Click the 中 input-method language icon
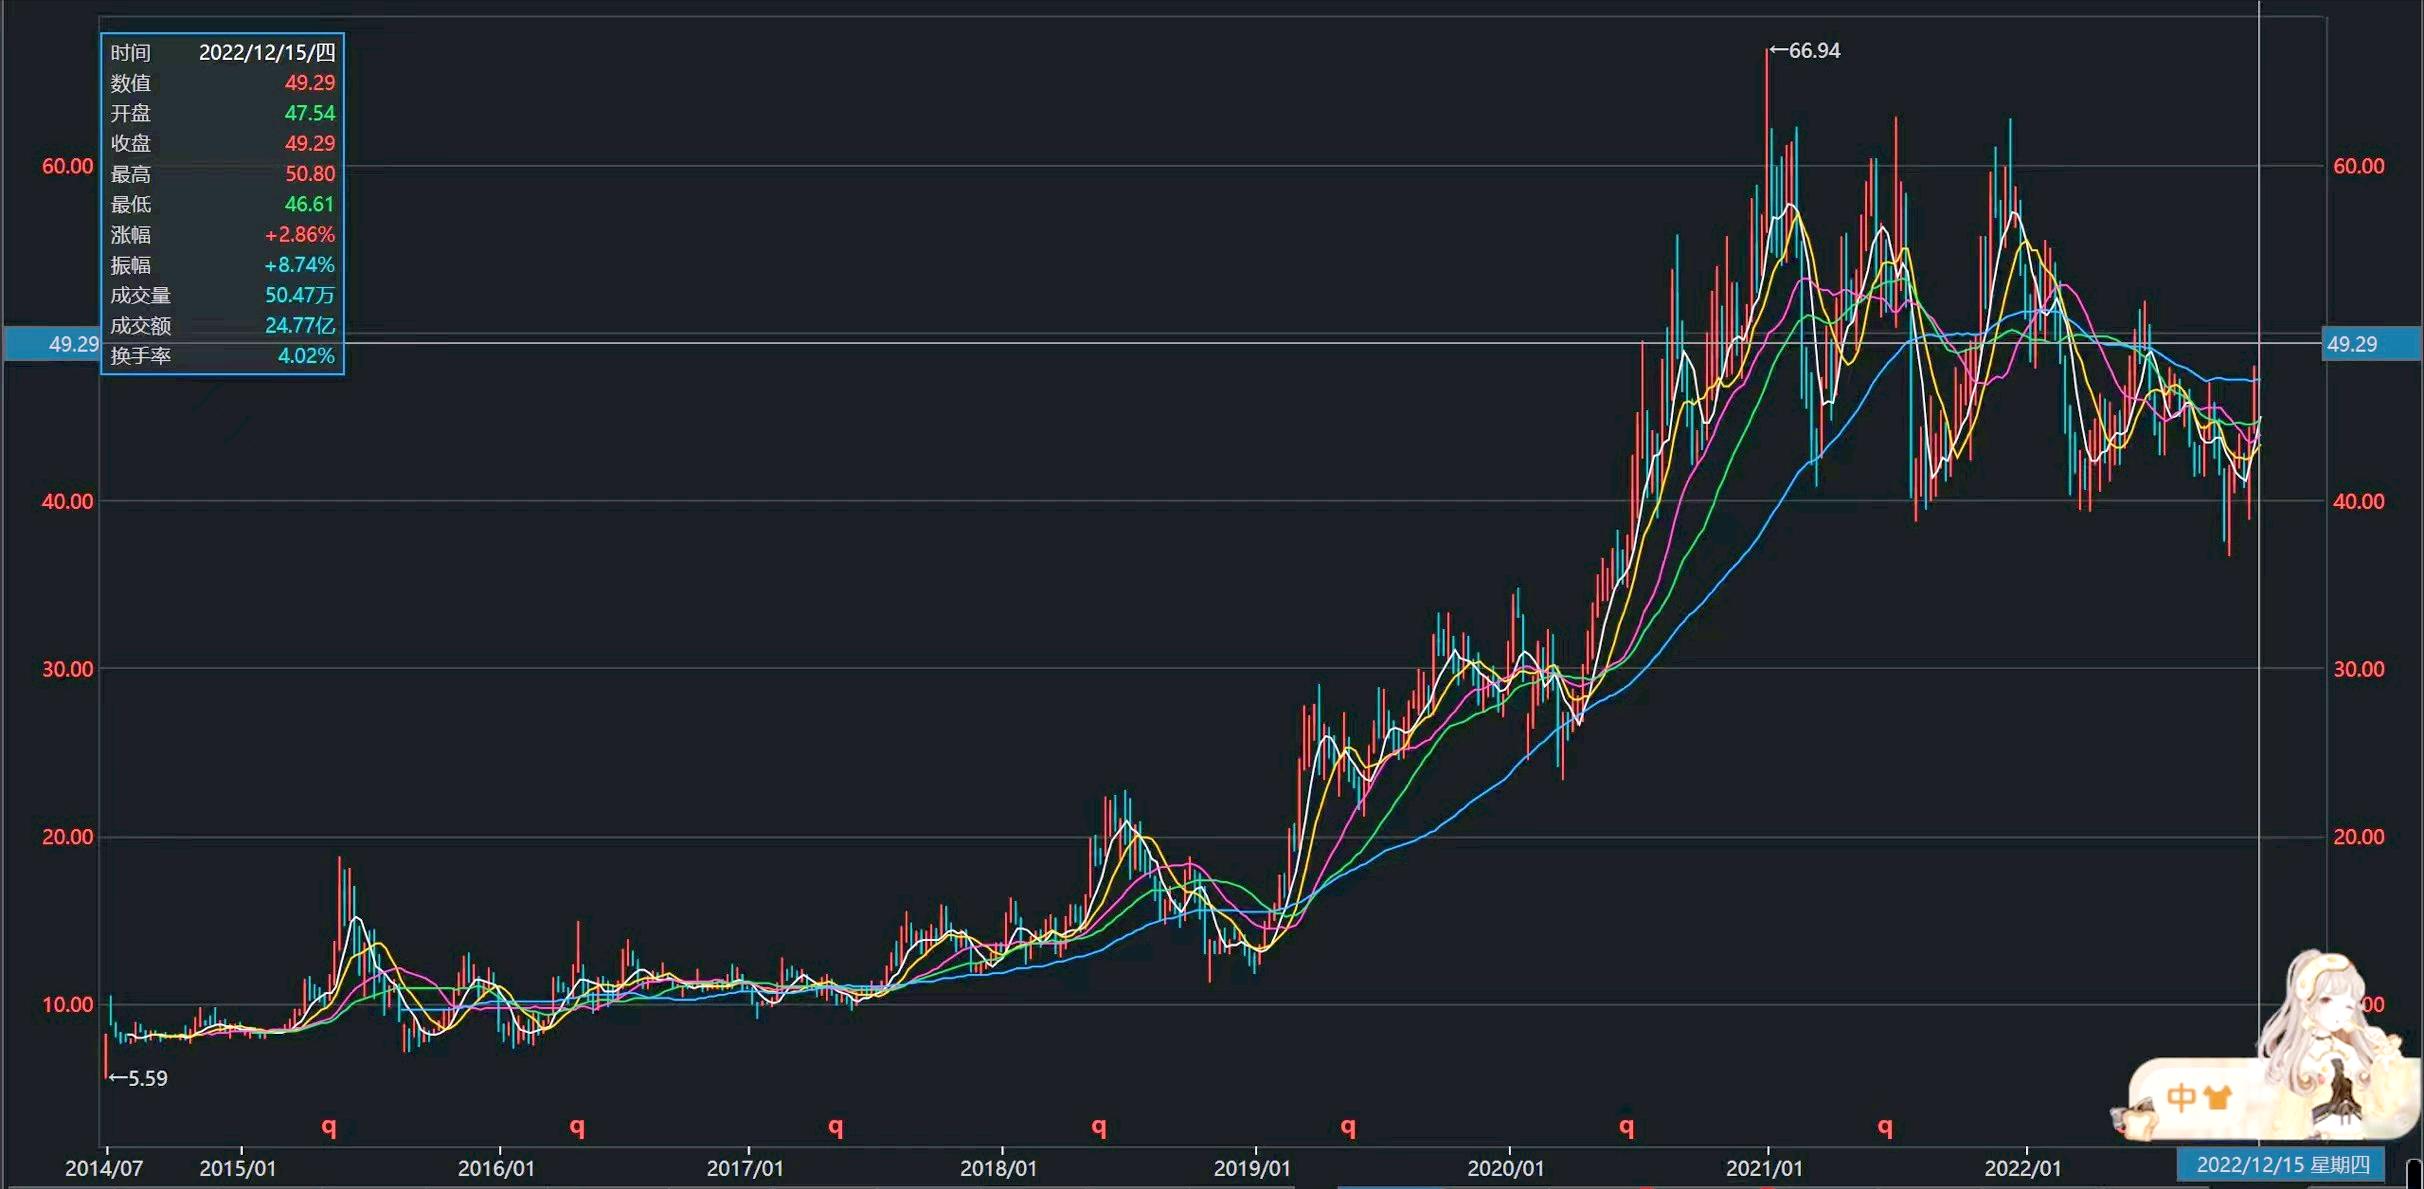 2180,1098
